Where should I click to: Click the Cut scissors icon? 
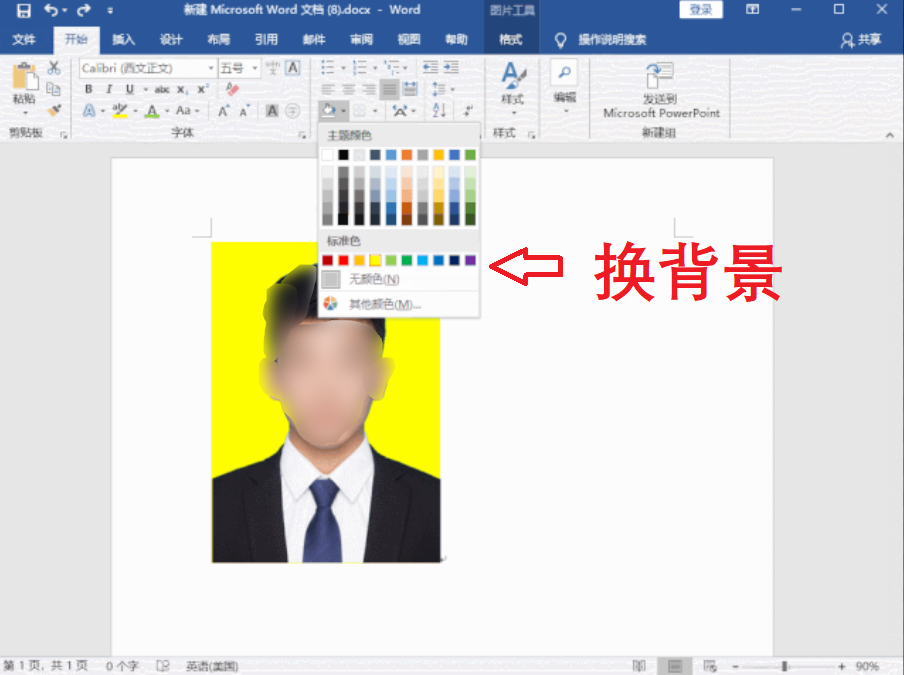tap(54, 68)
